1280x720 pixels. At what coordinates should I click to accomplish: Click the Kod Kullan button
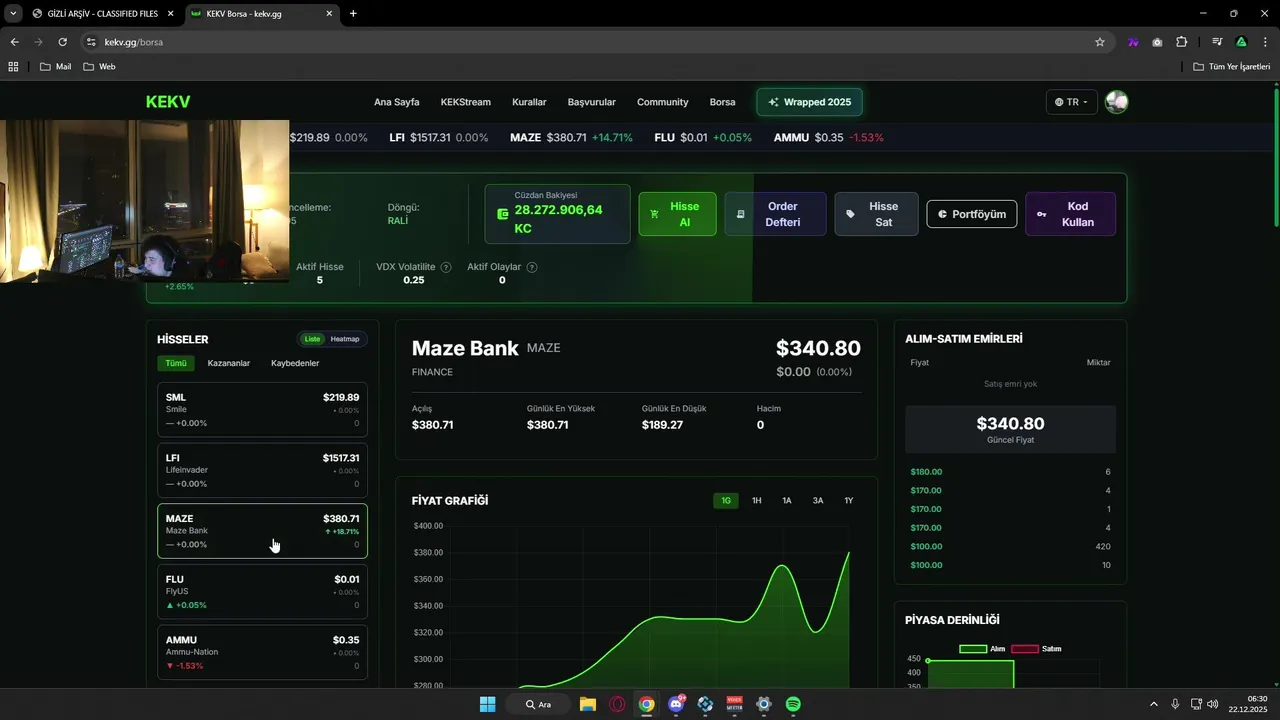click(1070, 214)
